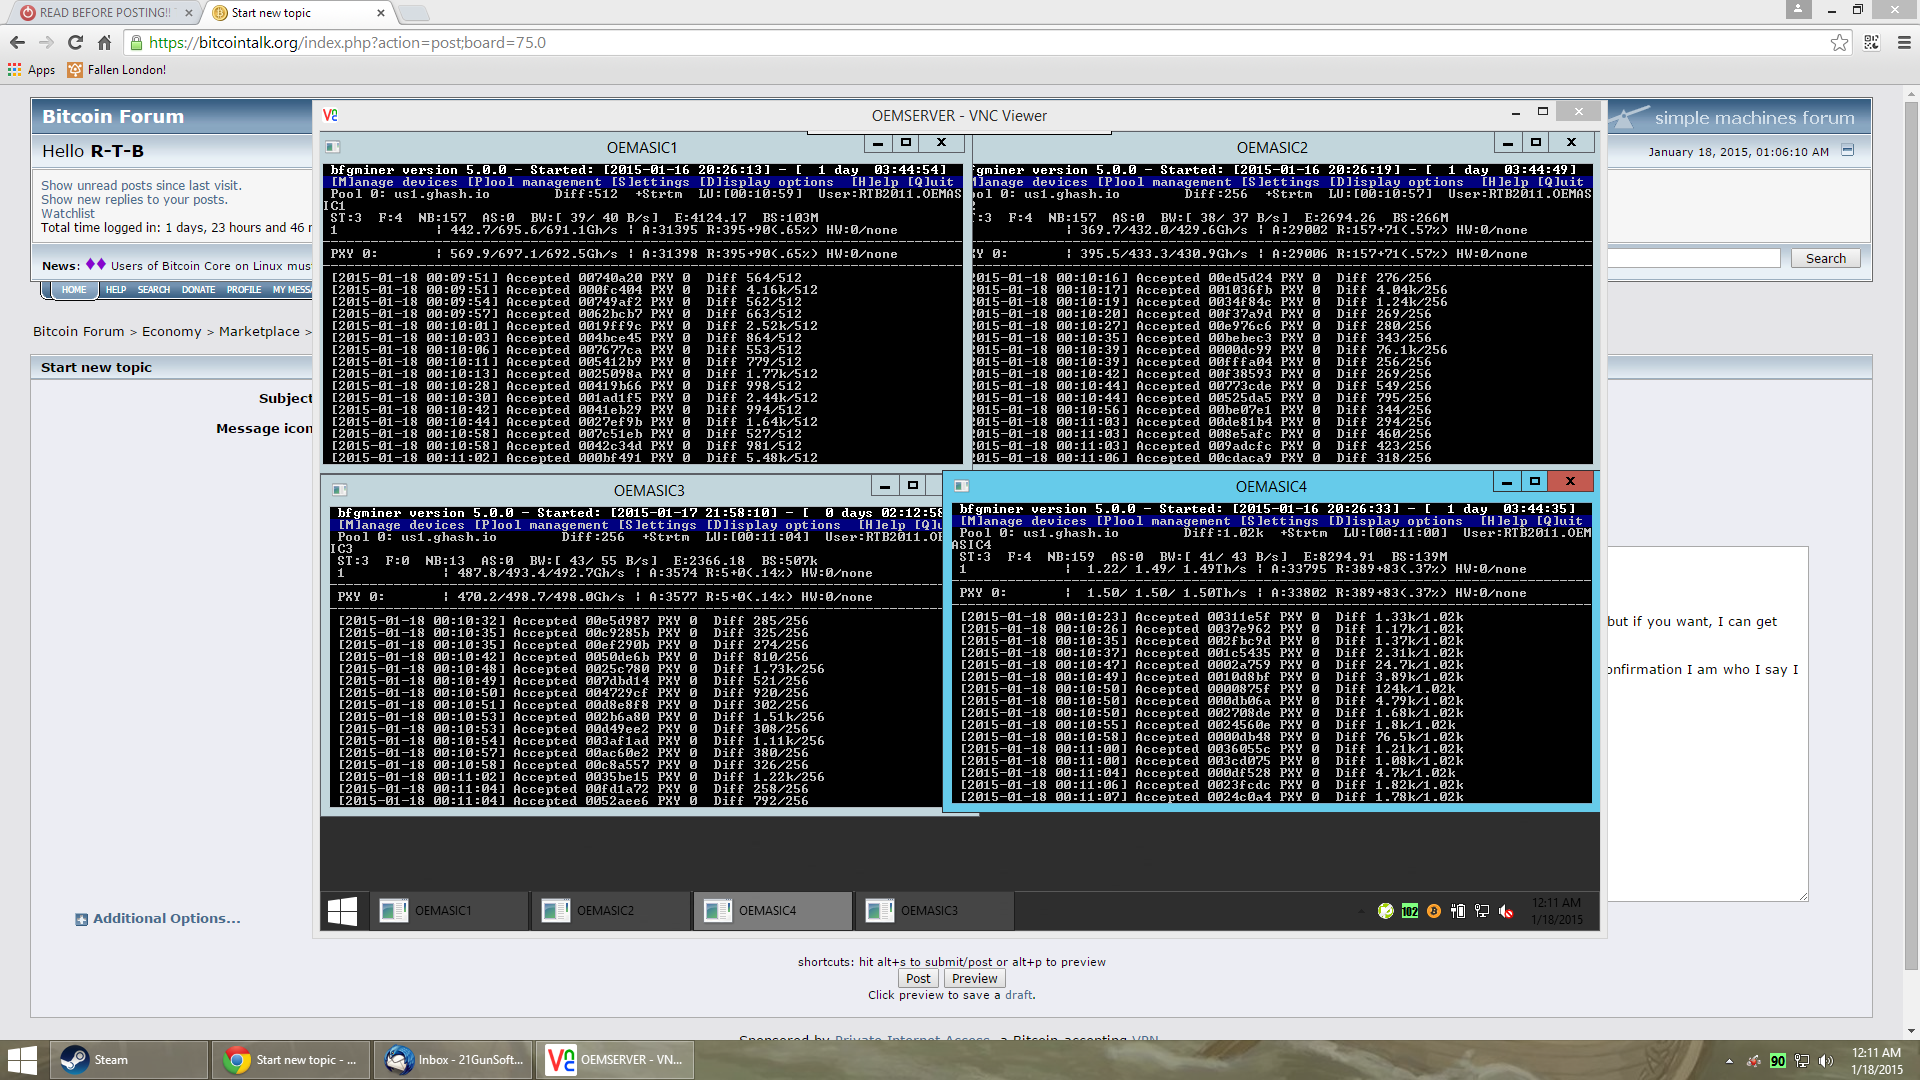Open the Bitcoin tray icon in remote desktop

coord(1433,911)
